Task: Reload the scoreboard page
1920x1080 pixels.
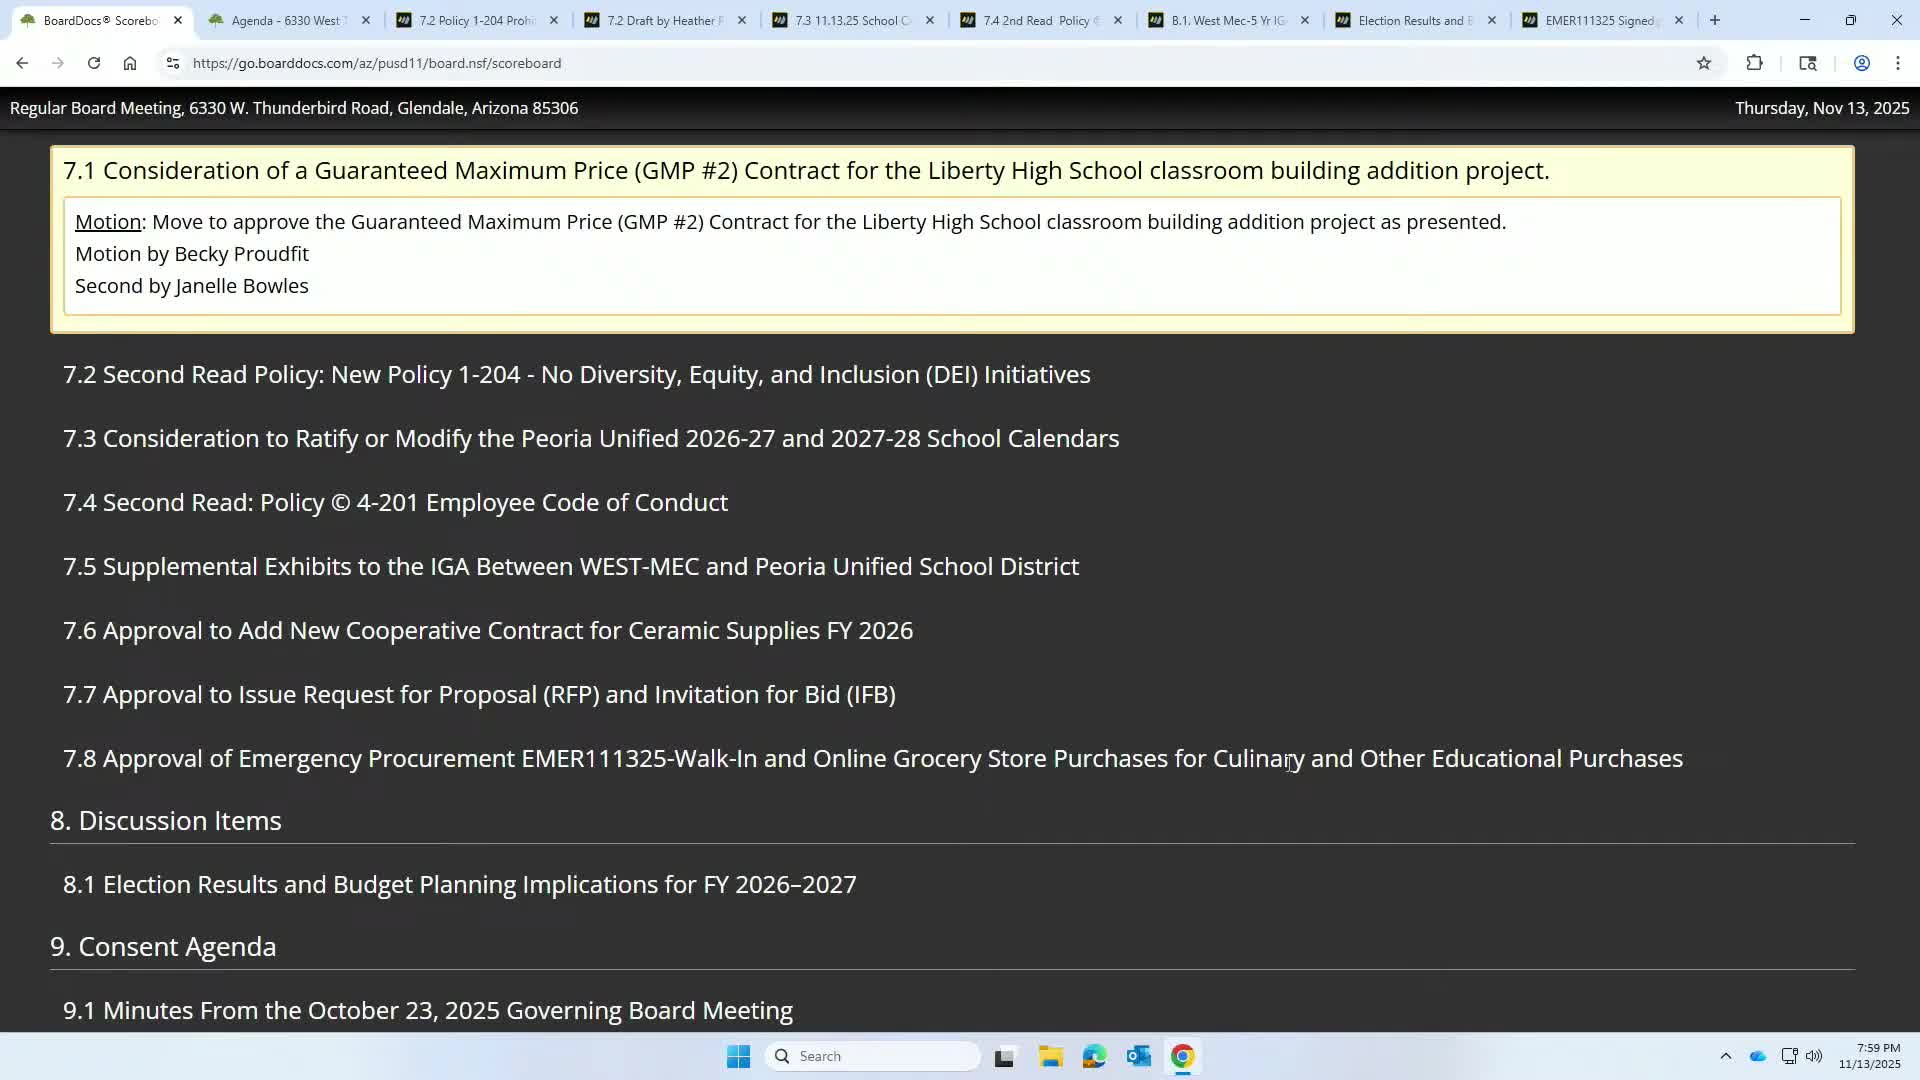Action: (93, 62)
